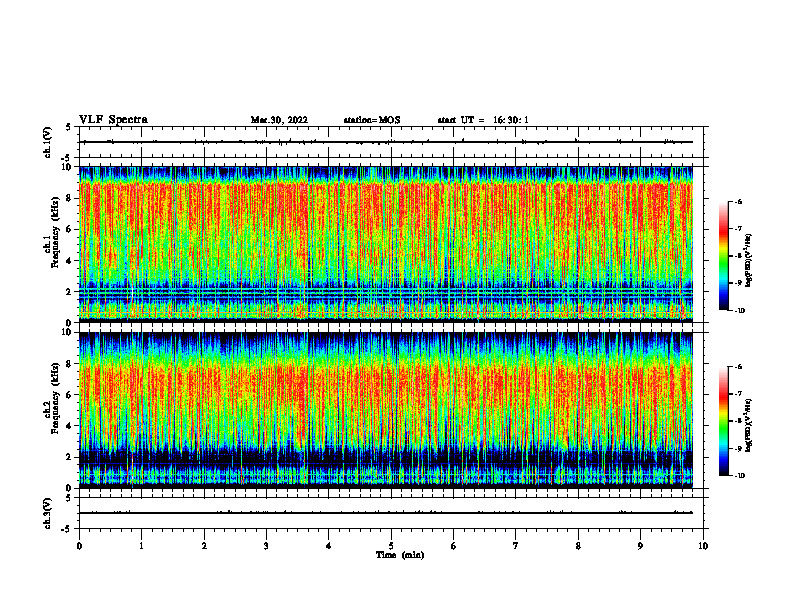This screenshot has width=792, height=612.
Task: Click the time axis tick label '1'
Action: (142, 546)
